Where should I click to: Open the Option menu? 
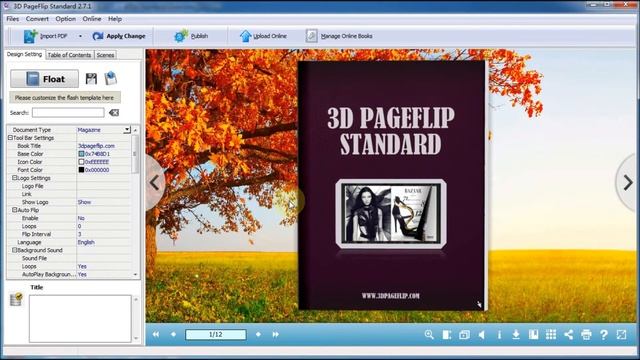[66, 19]
